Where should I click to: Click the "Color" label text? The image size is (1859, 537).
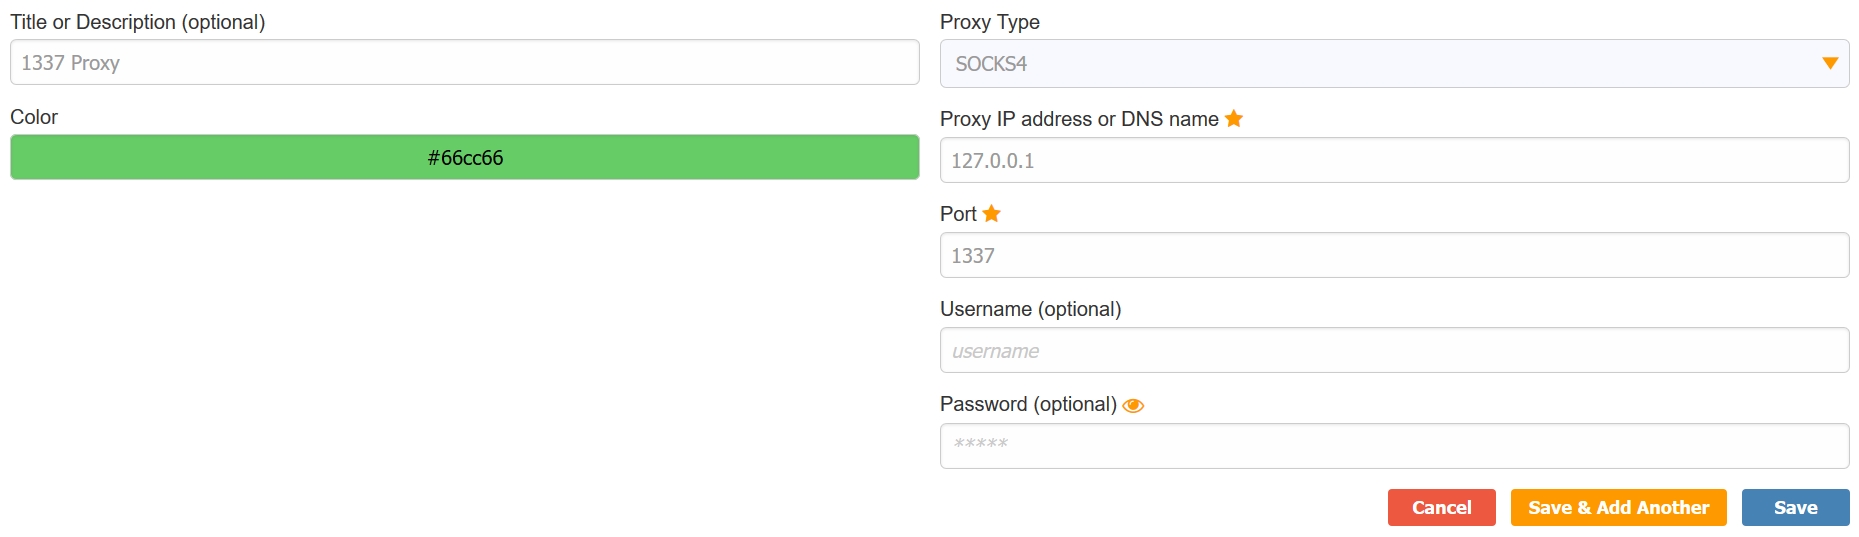(x=34, y=117)
